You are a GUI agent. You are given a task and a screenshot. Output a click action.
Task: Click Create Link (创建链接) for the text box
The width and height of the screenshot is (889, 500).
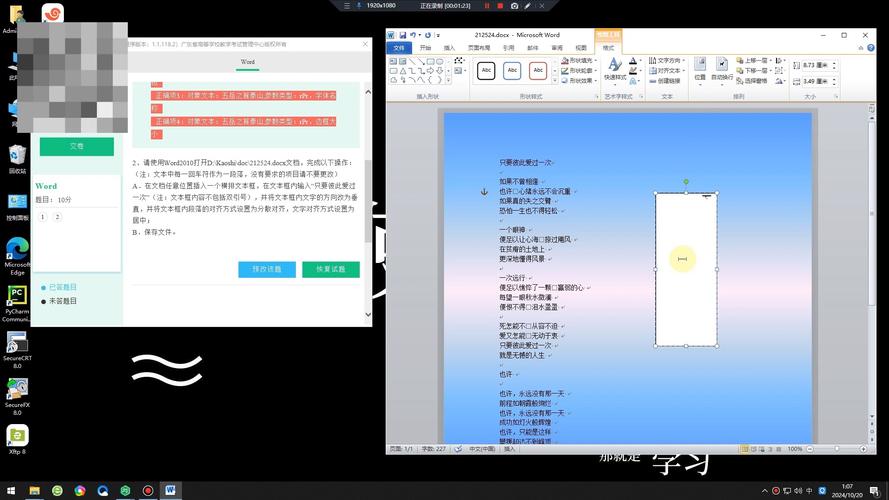pos(668,81)
